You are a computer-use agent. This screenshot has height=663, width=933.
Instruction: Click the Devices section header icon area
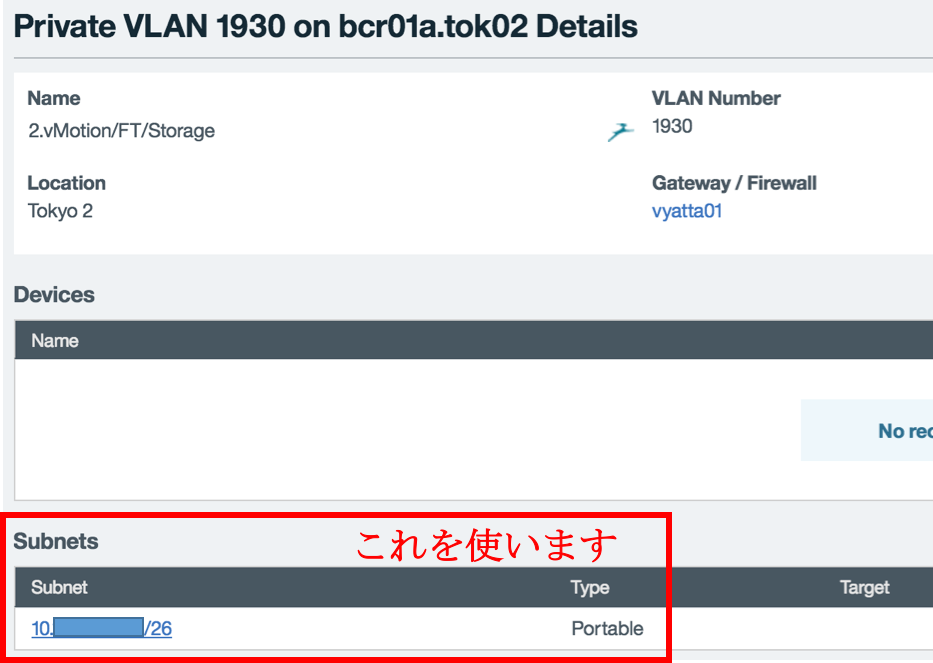click(x=54, y=294)
